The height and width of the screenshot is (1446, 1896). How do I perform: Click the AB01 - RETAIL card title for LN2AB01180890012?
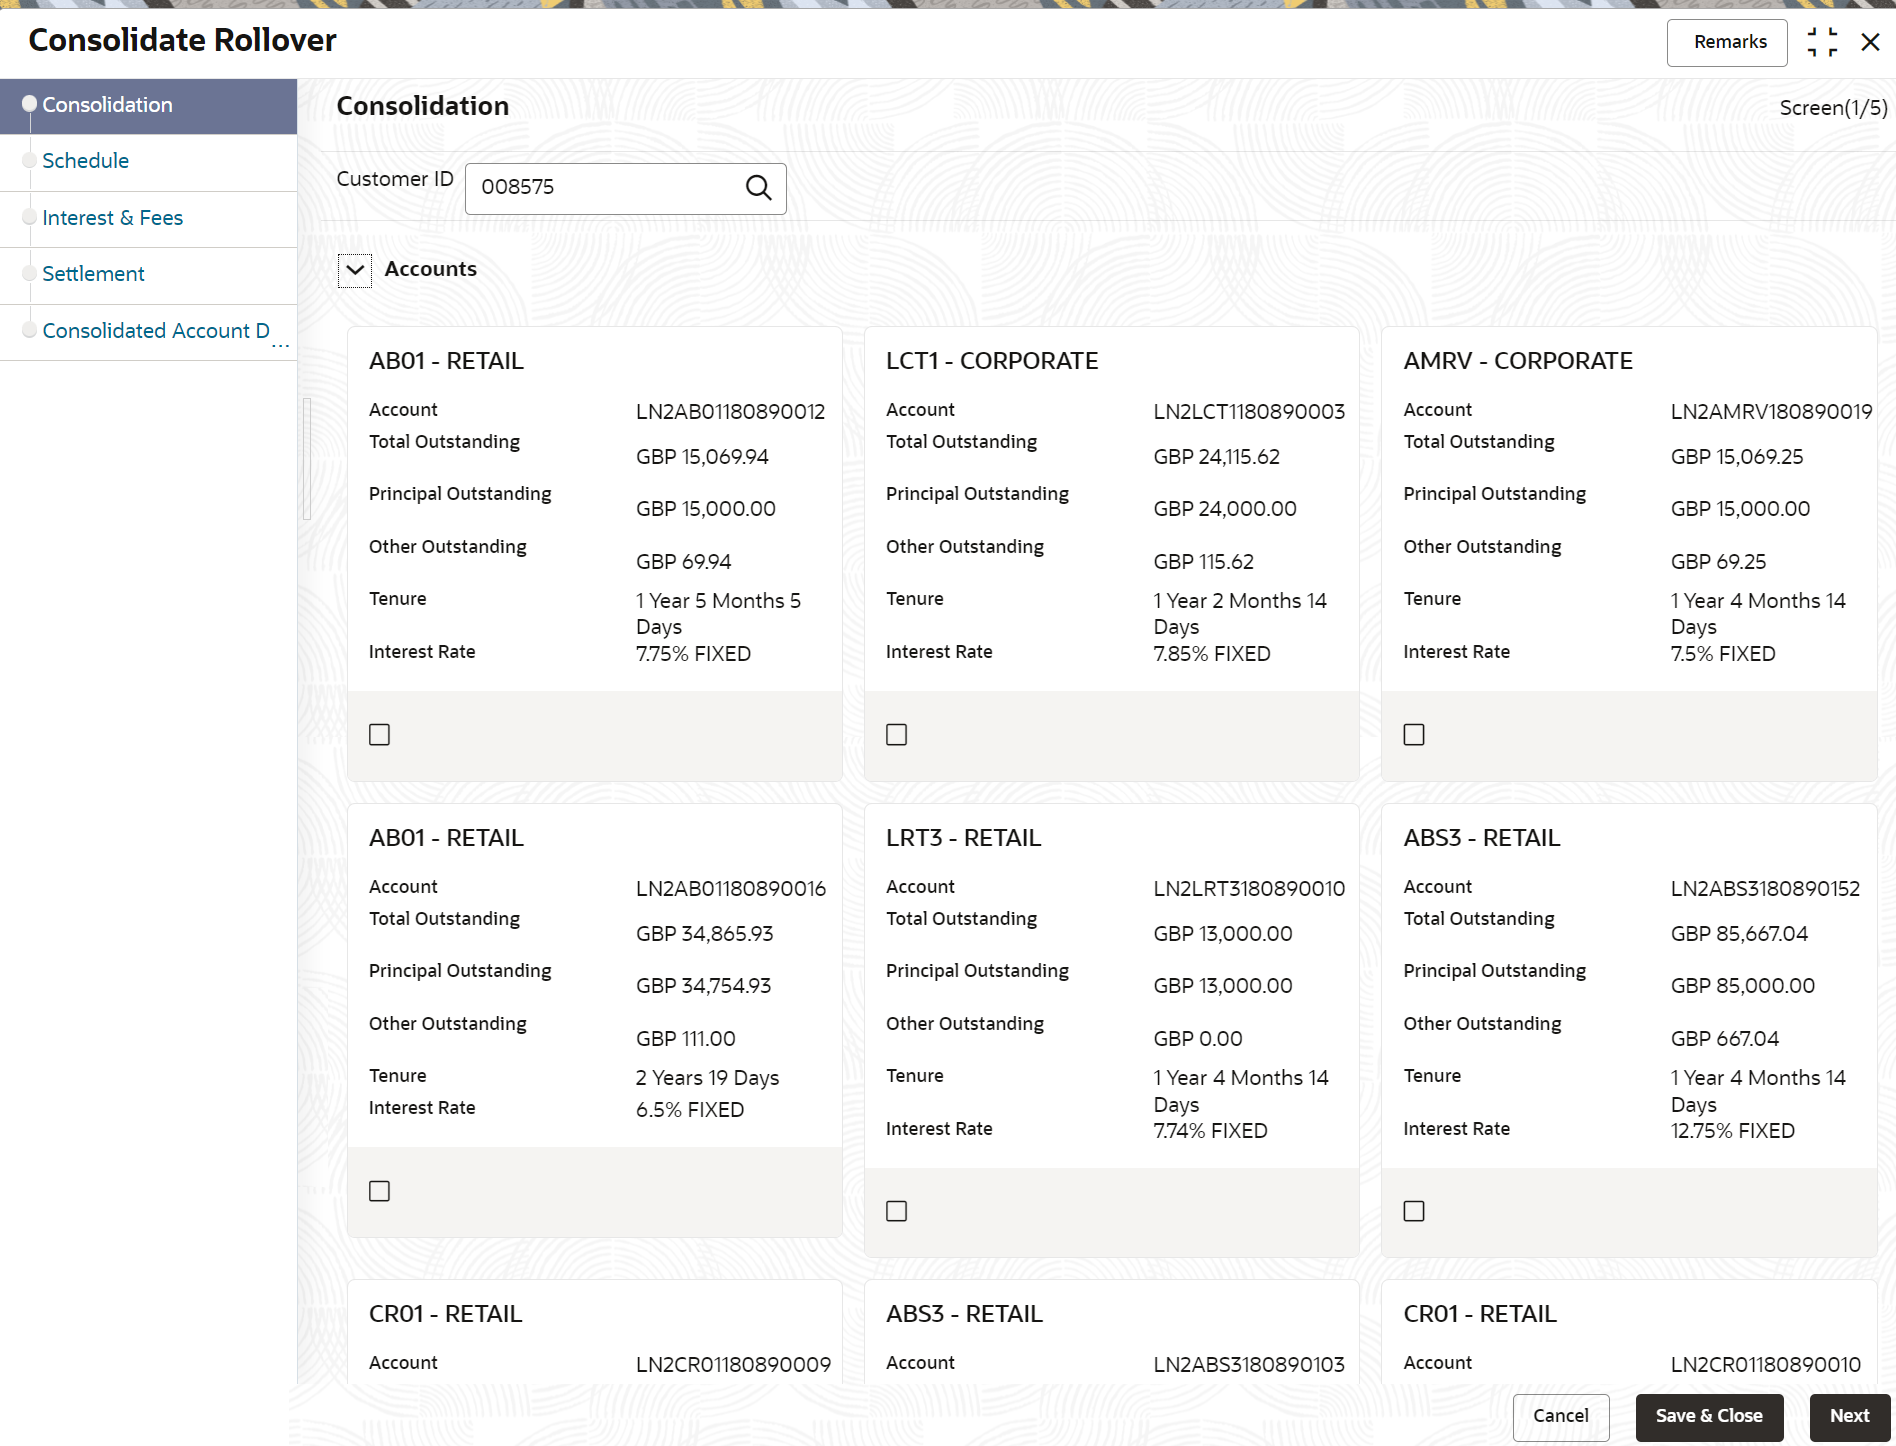click(446, 361)
